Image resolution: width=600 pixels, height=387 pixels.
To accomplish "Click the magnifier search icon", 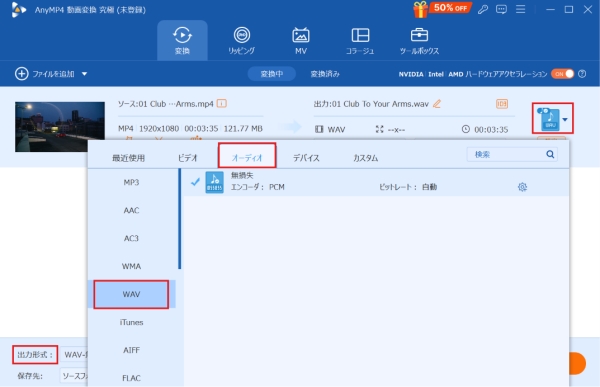I will pyautogui.click(x=550, y=154).
